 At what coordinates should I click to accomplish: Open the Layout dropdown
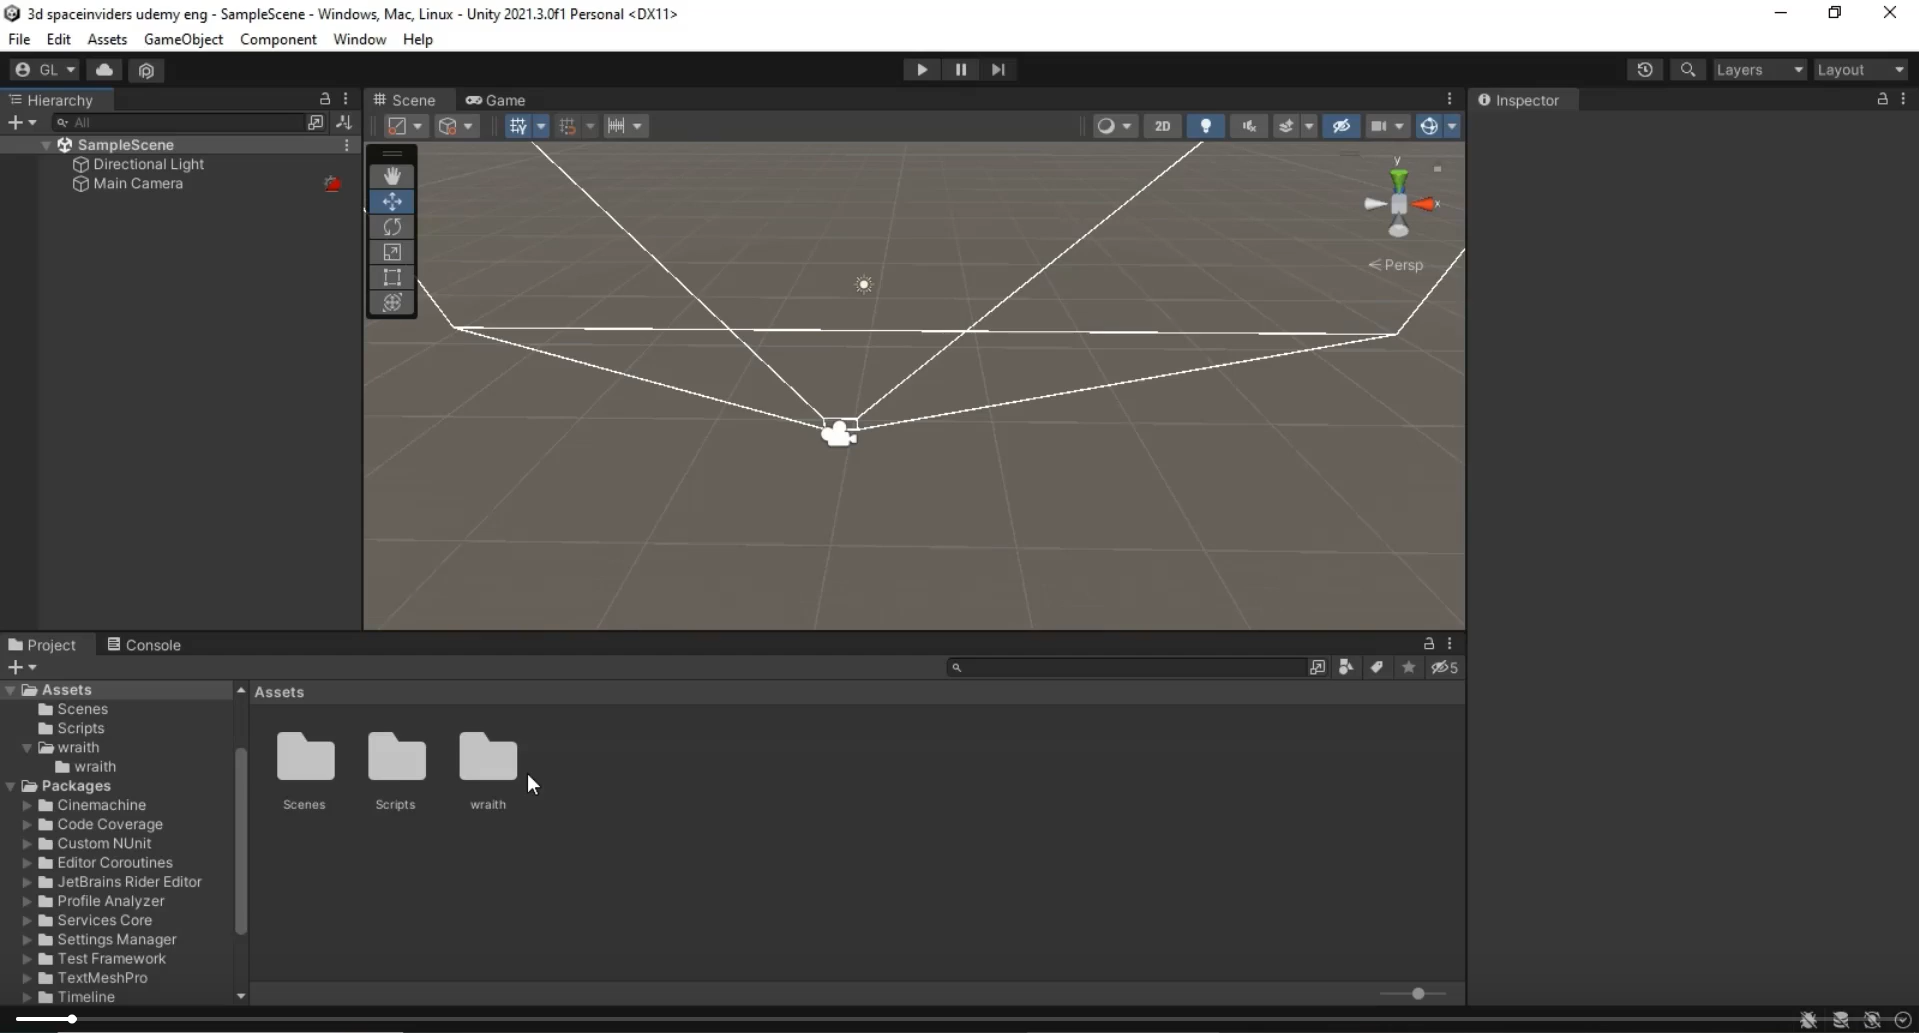[x=1861, y=69]
